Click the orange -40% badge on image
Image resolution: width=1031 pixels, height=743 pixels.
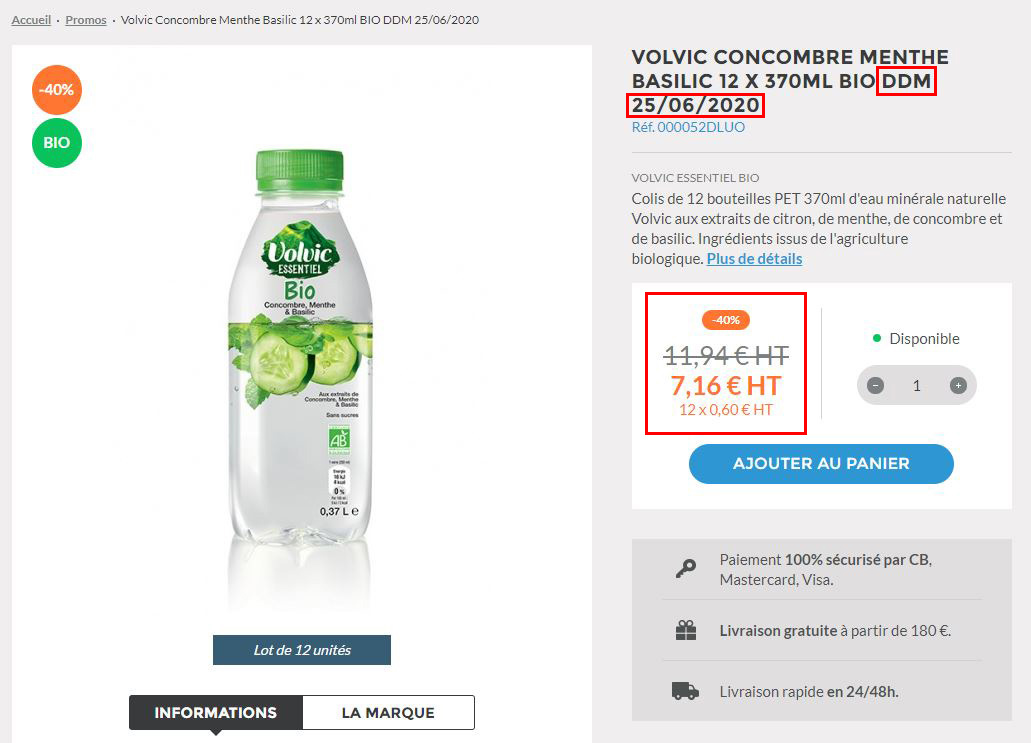57,90
